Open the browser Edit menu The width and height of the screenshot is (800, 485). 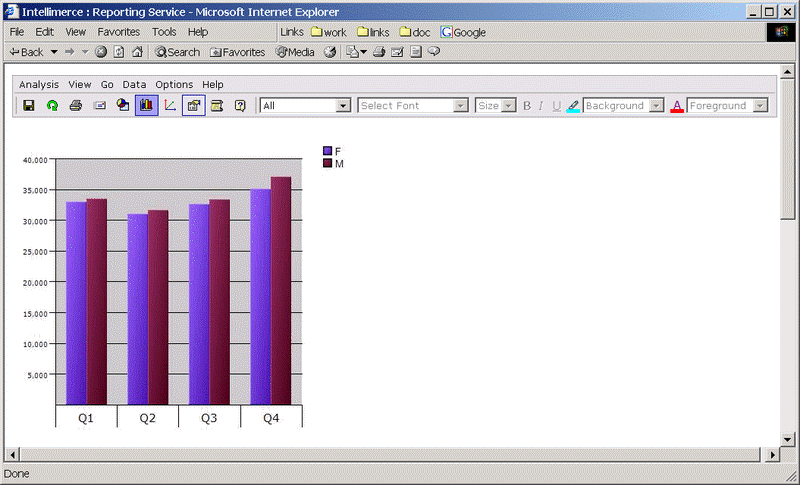click(44, 32)
